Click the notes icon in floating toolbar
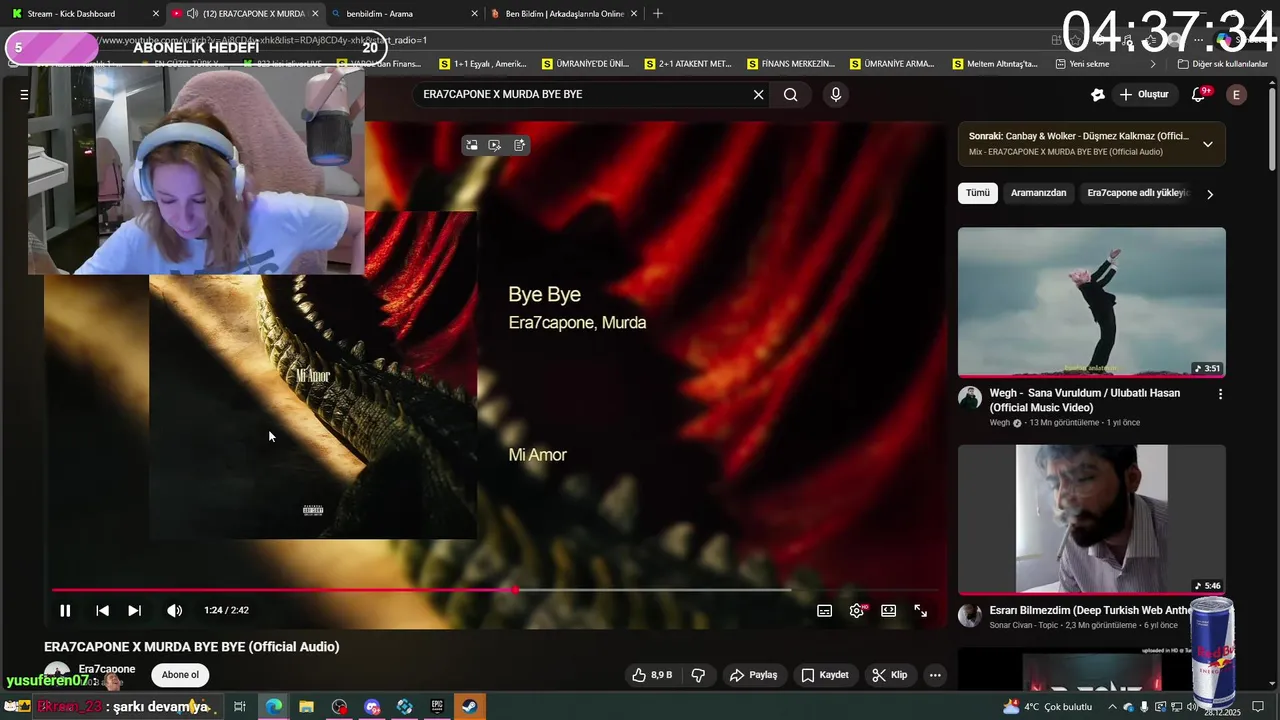The height and width of the screenshot is (720, 1280). point(519,145)
